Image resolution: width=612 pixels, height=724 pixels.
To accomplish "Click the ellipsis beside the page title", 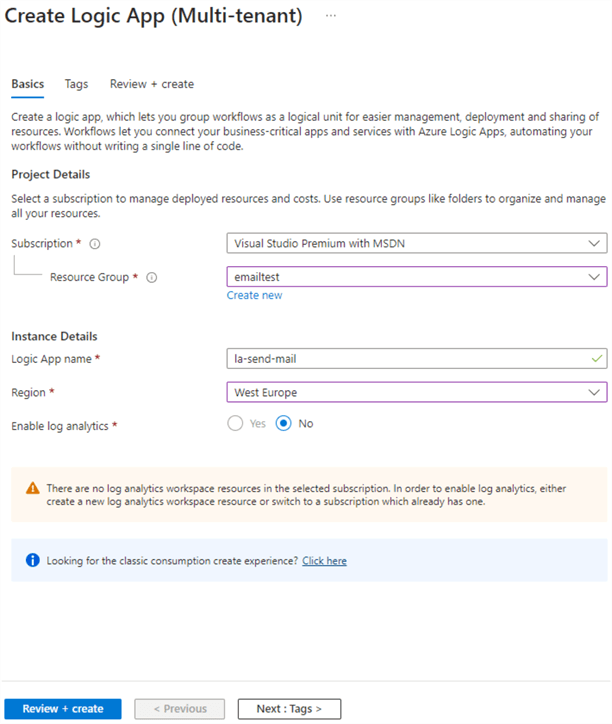I will pyautogui.click(x=331, y=17).
